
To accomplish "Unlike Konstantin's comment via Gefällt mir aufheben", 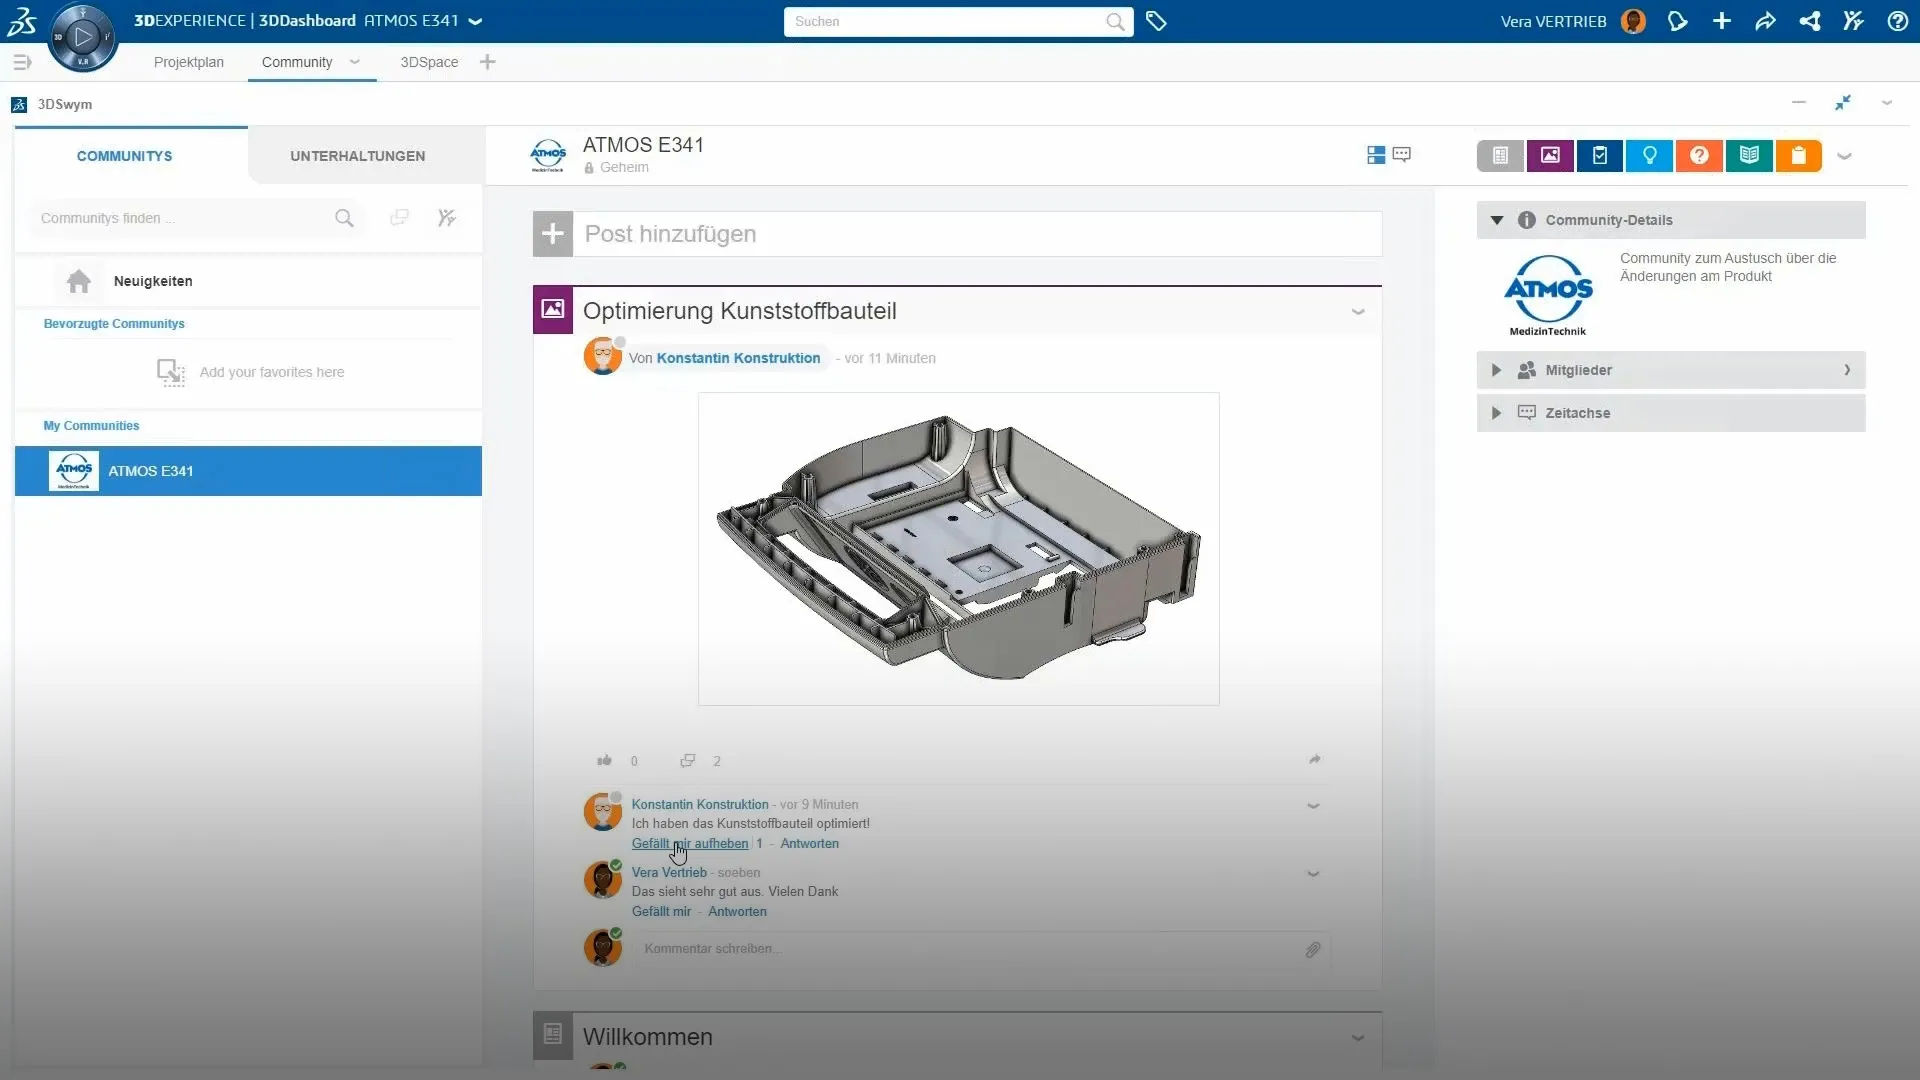I will tap(689, 843).
